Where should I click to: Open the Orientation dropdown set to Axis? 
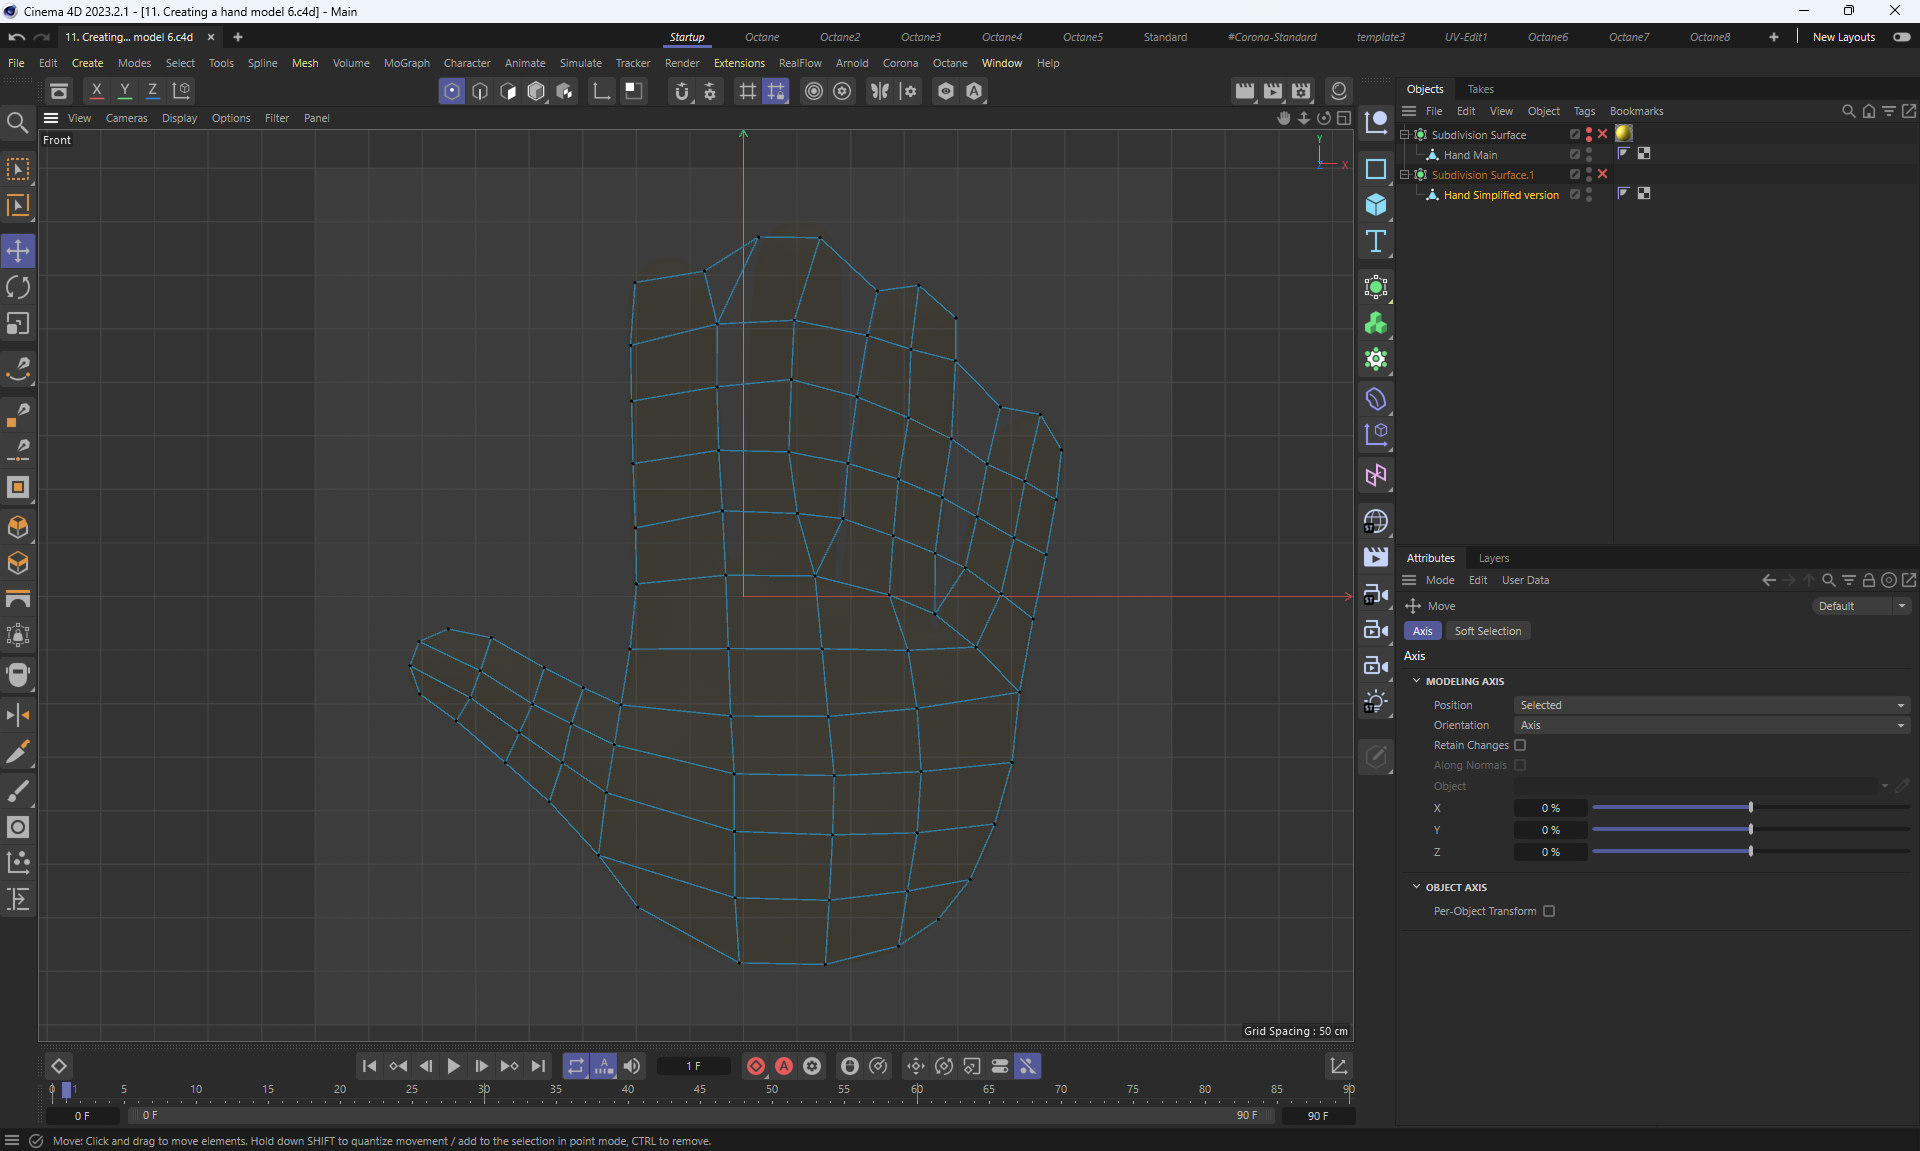click(1711, 725)
